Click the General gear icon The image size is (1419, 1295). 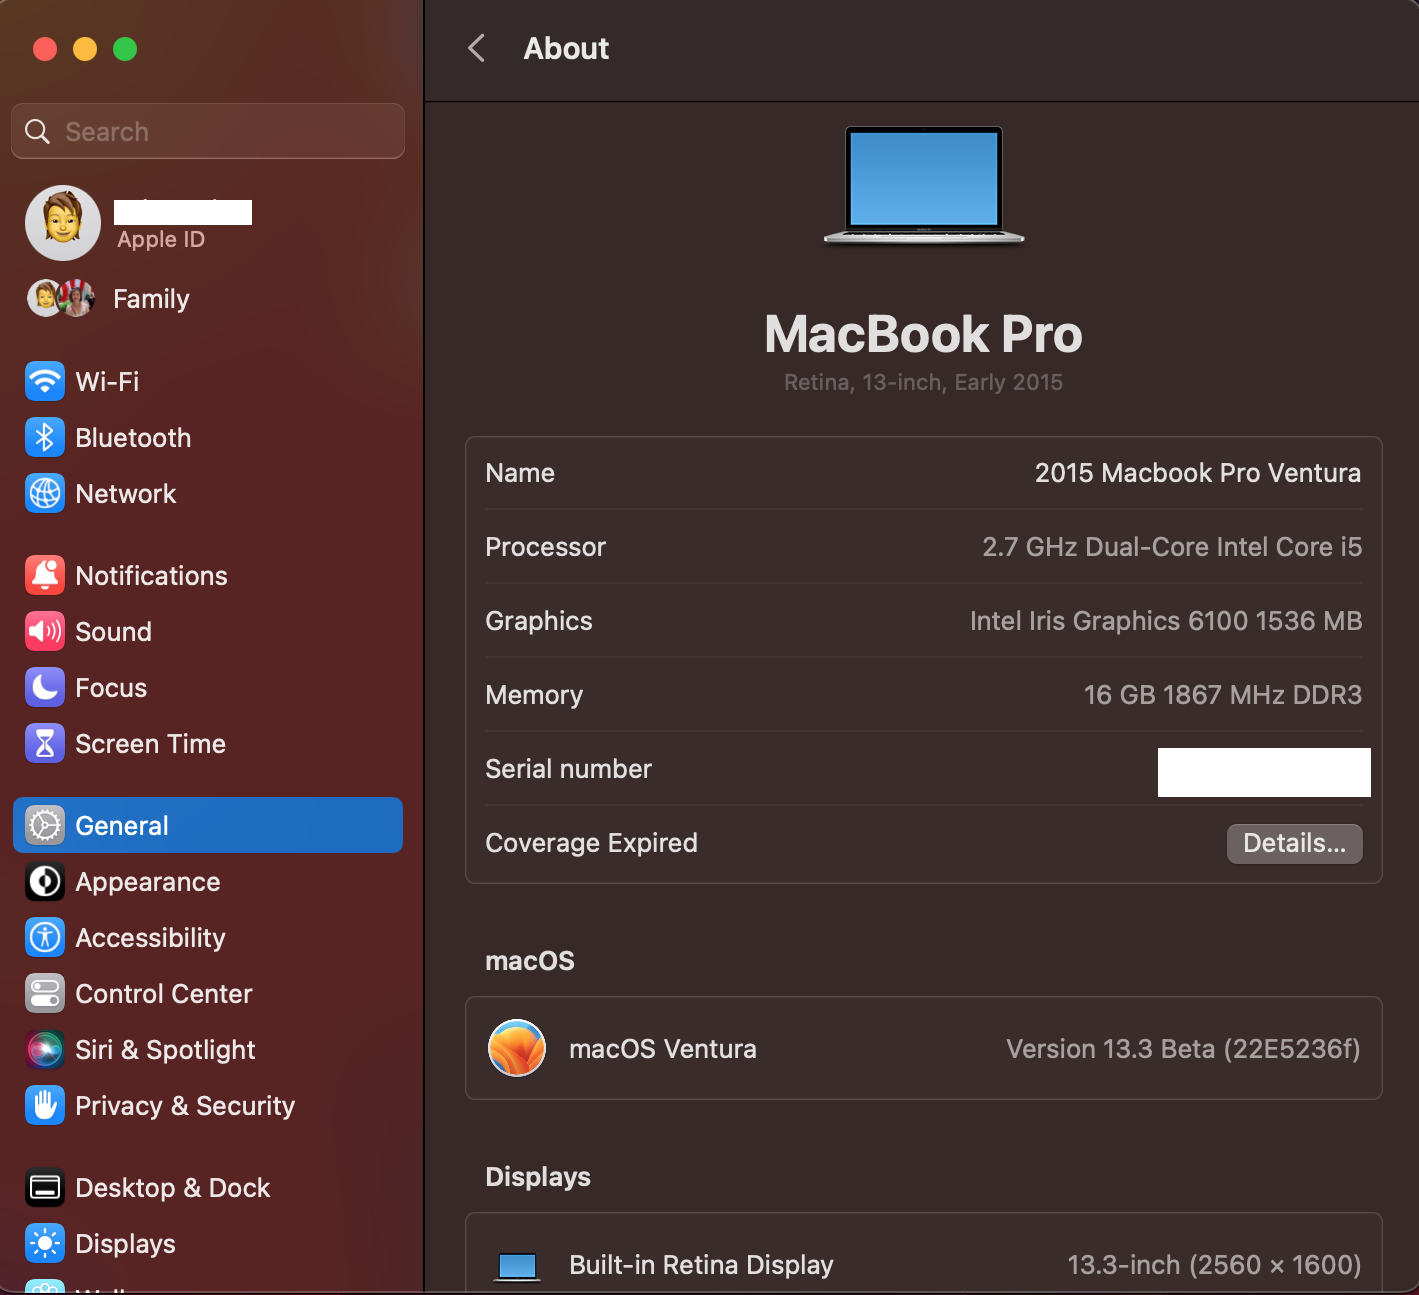[x=45, y=825]
